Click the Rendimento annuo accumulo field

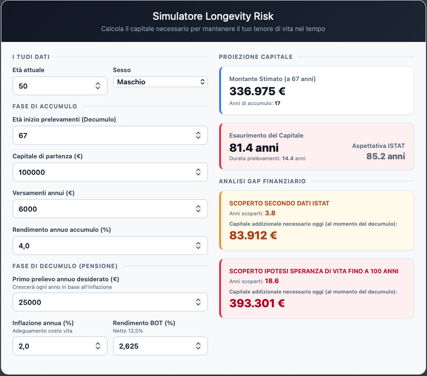point(110,246)
